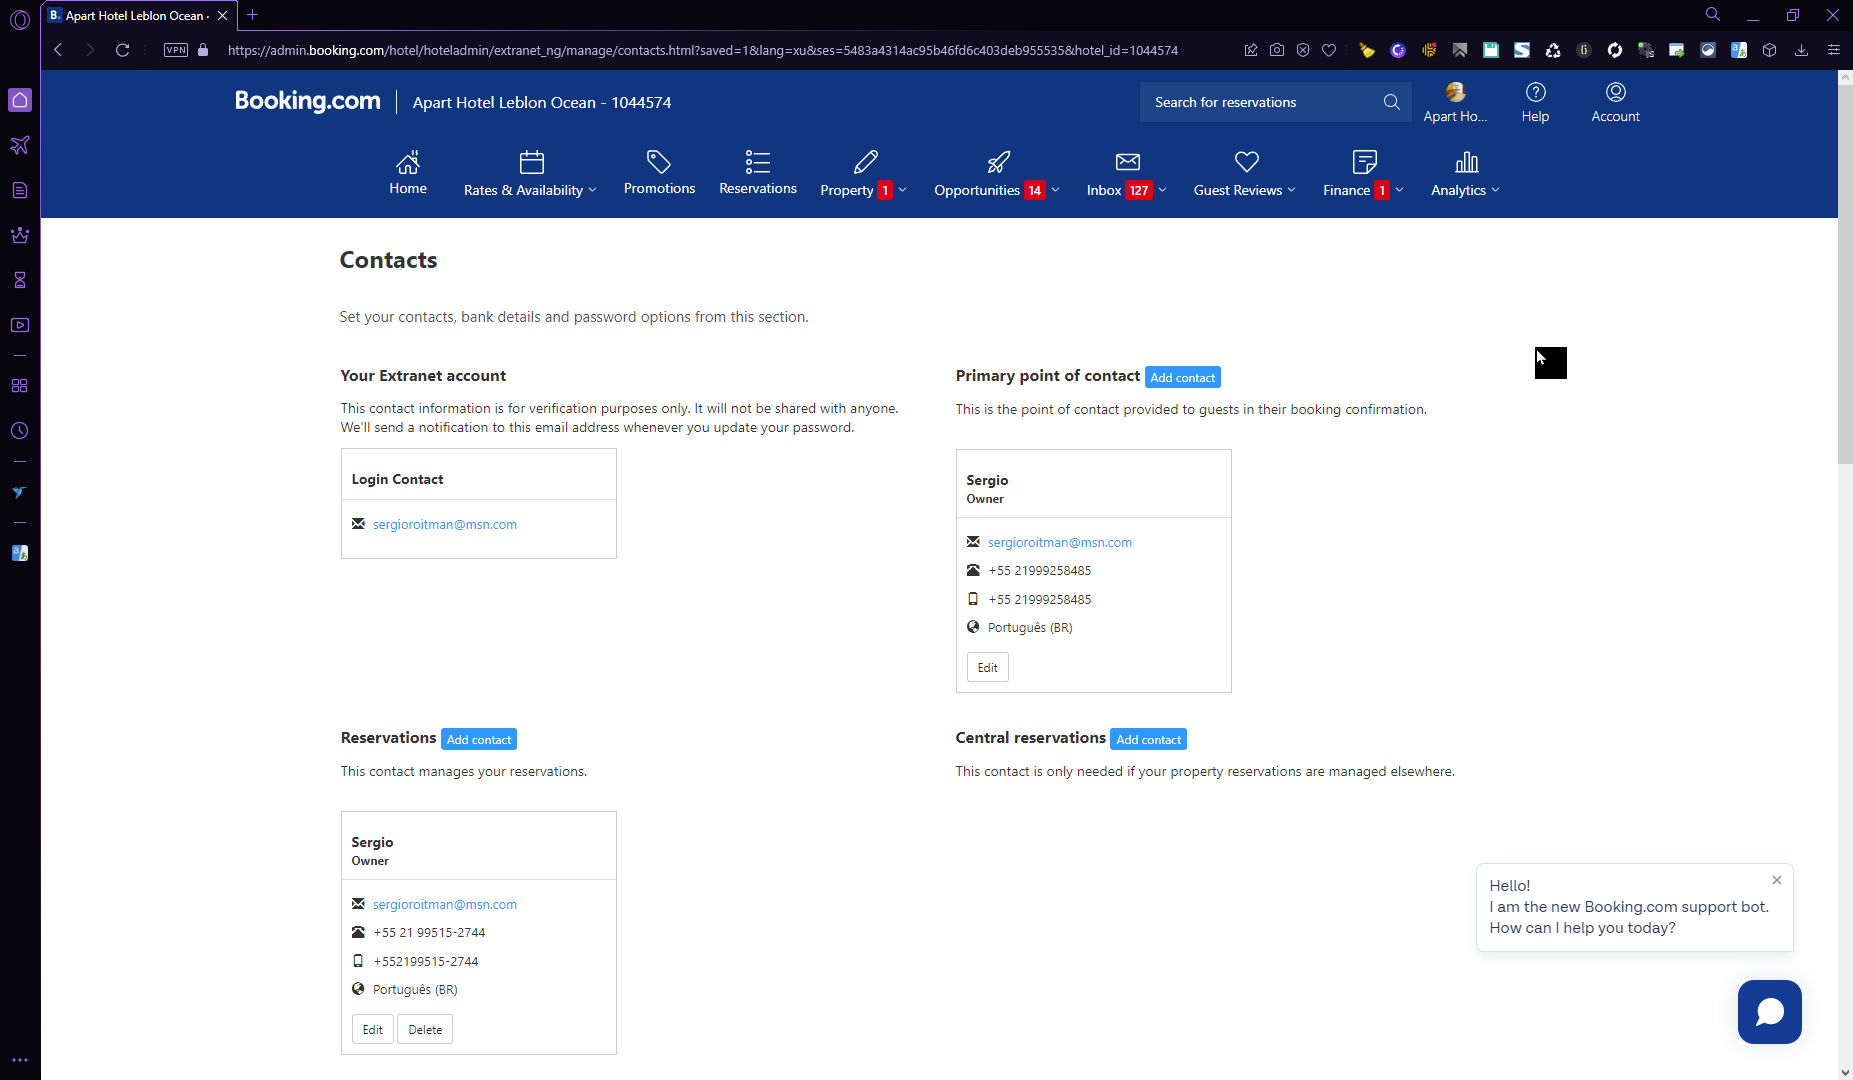This screenshot has height=1080, width=1853.
Task: Bookmark this page with the heart icon
Action: point(1329,50)
